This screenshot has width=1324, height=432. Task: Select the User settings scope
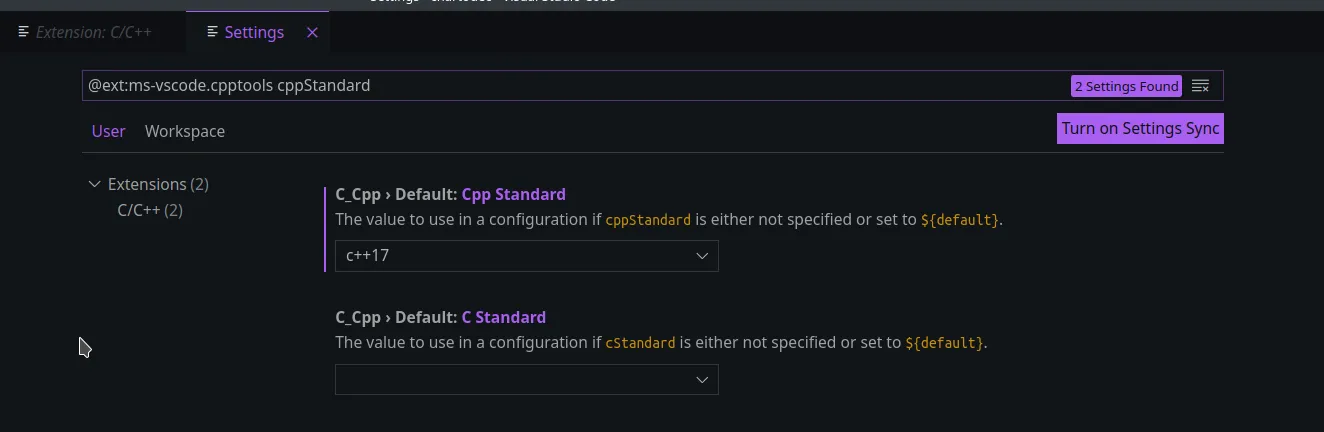pyautogui.click(x=108, y=131)
